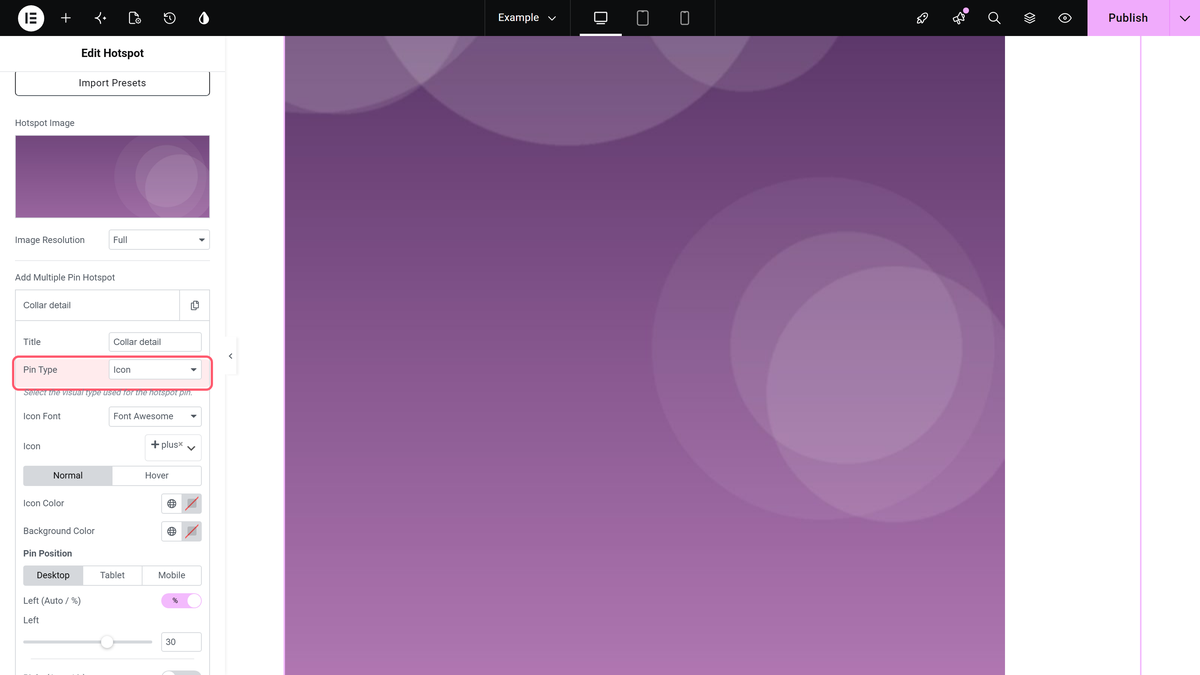The height and width of the screenshot is (675, 1200).
Task: Click the Add Multiple Pin Hotspot label
Action: pos(65,277)
